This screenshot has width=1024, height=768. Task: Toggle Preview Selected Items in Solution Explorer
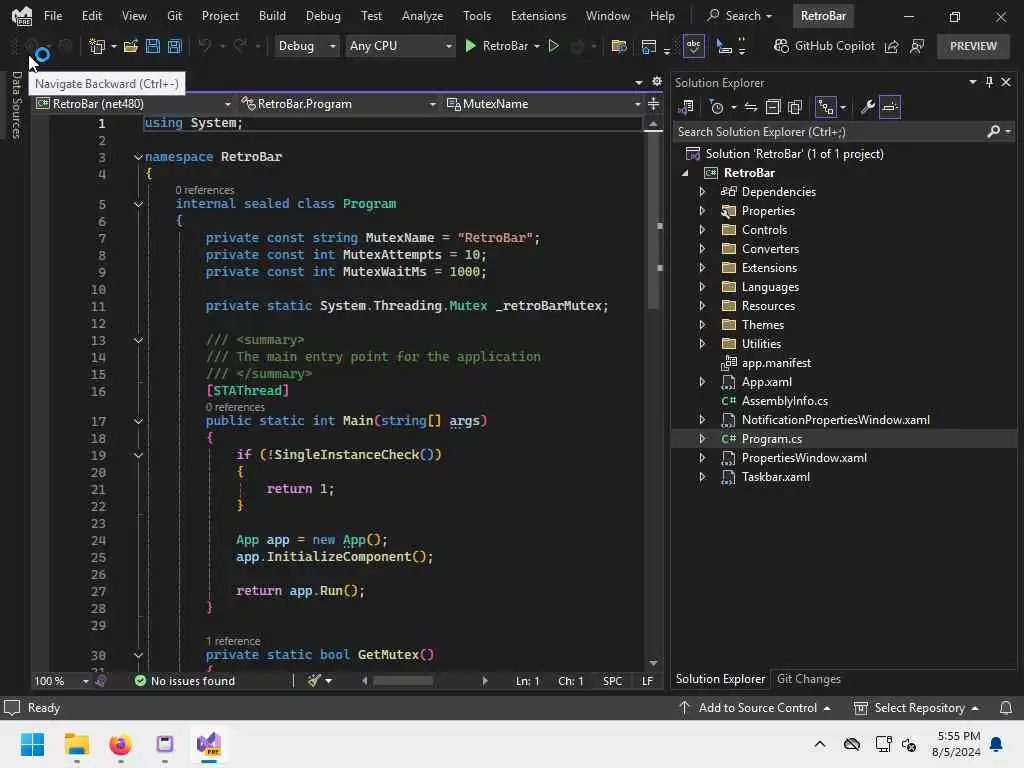point(890,107)
